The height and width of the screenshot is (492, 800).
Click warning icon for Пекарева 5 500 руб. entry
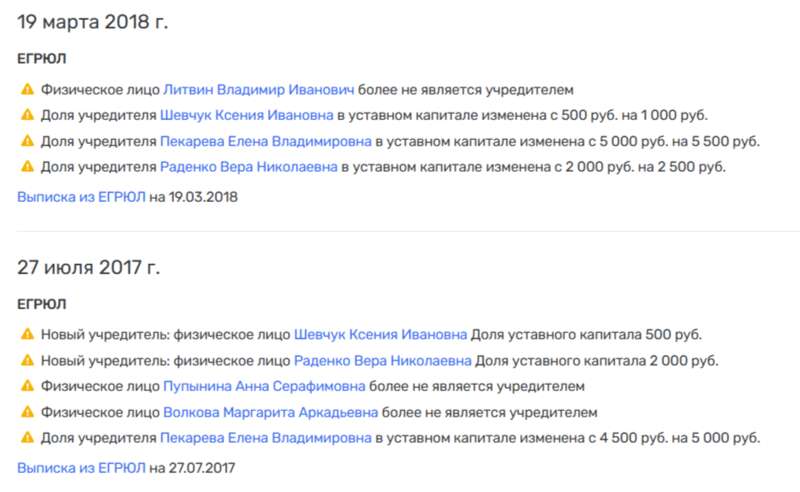point(25,140)
